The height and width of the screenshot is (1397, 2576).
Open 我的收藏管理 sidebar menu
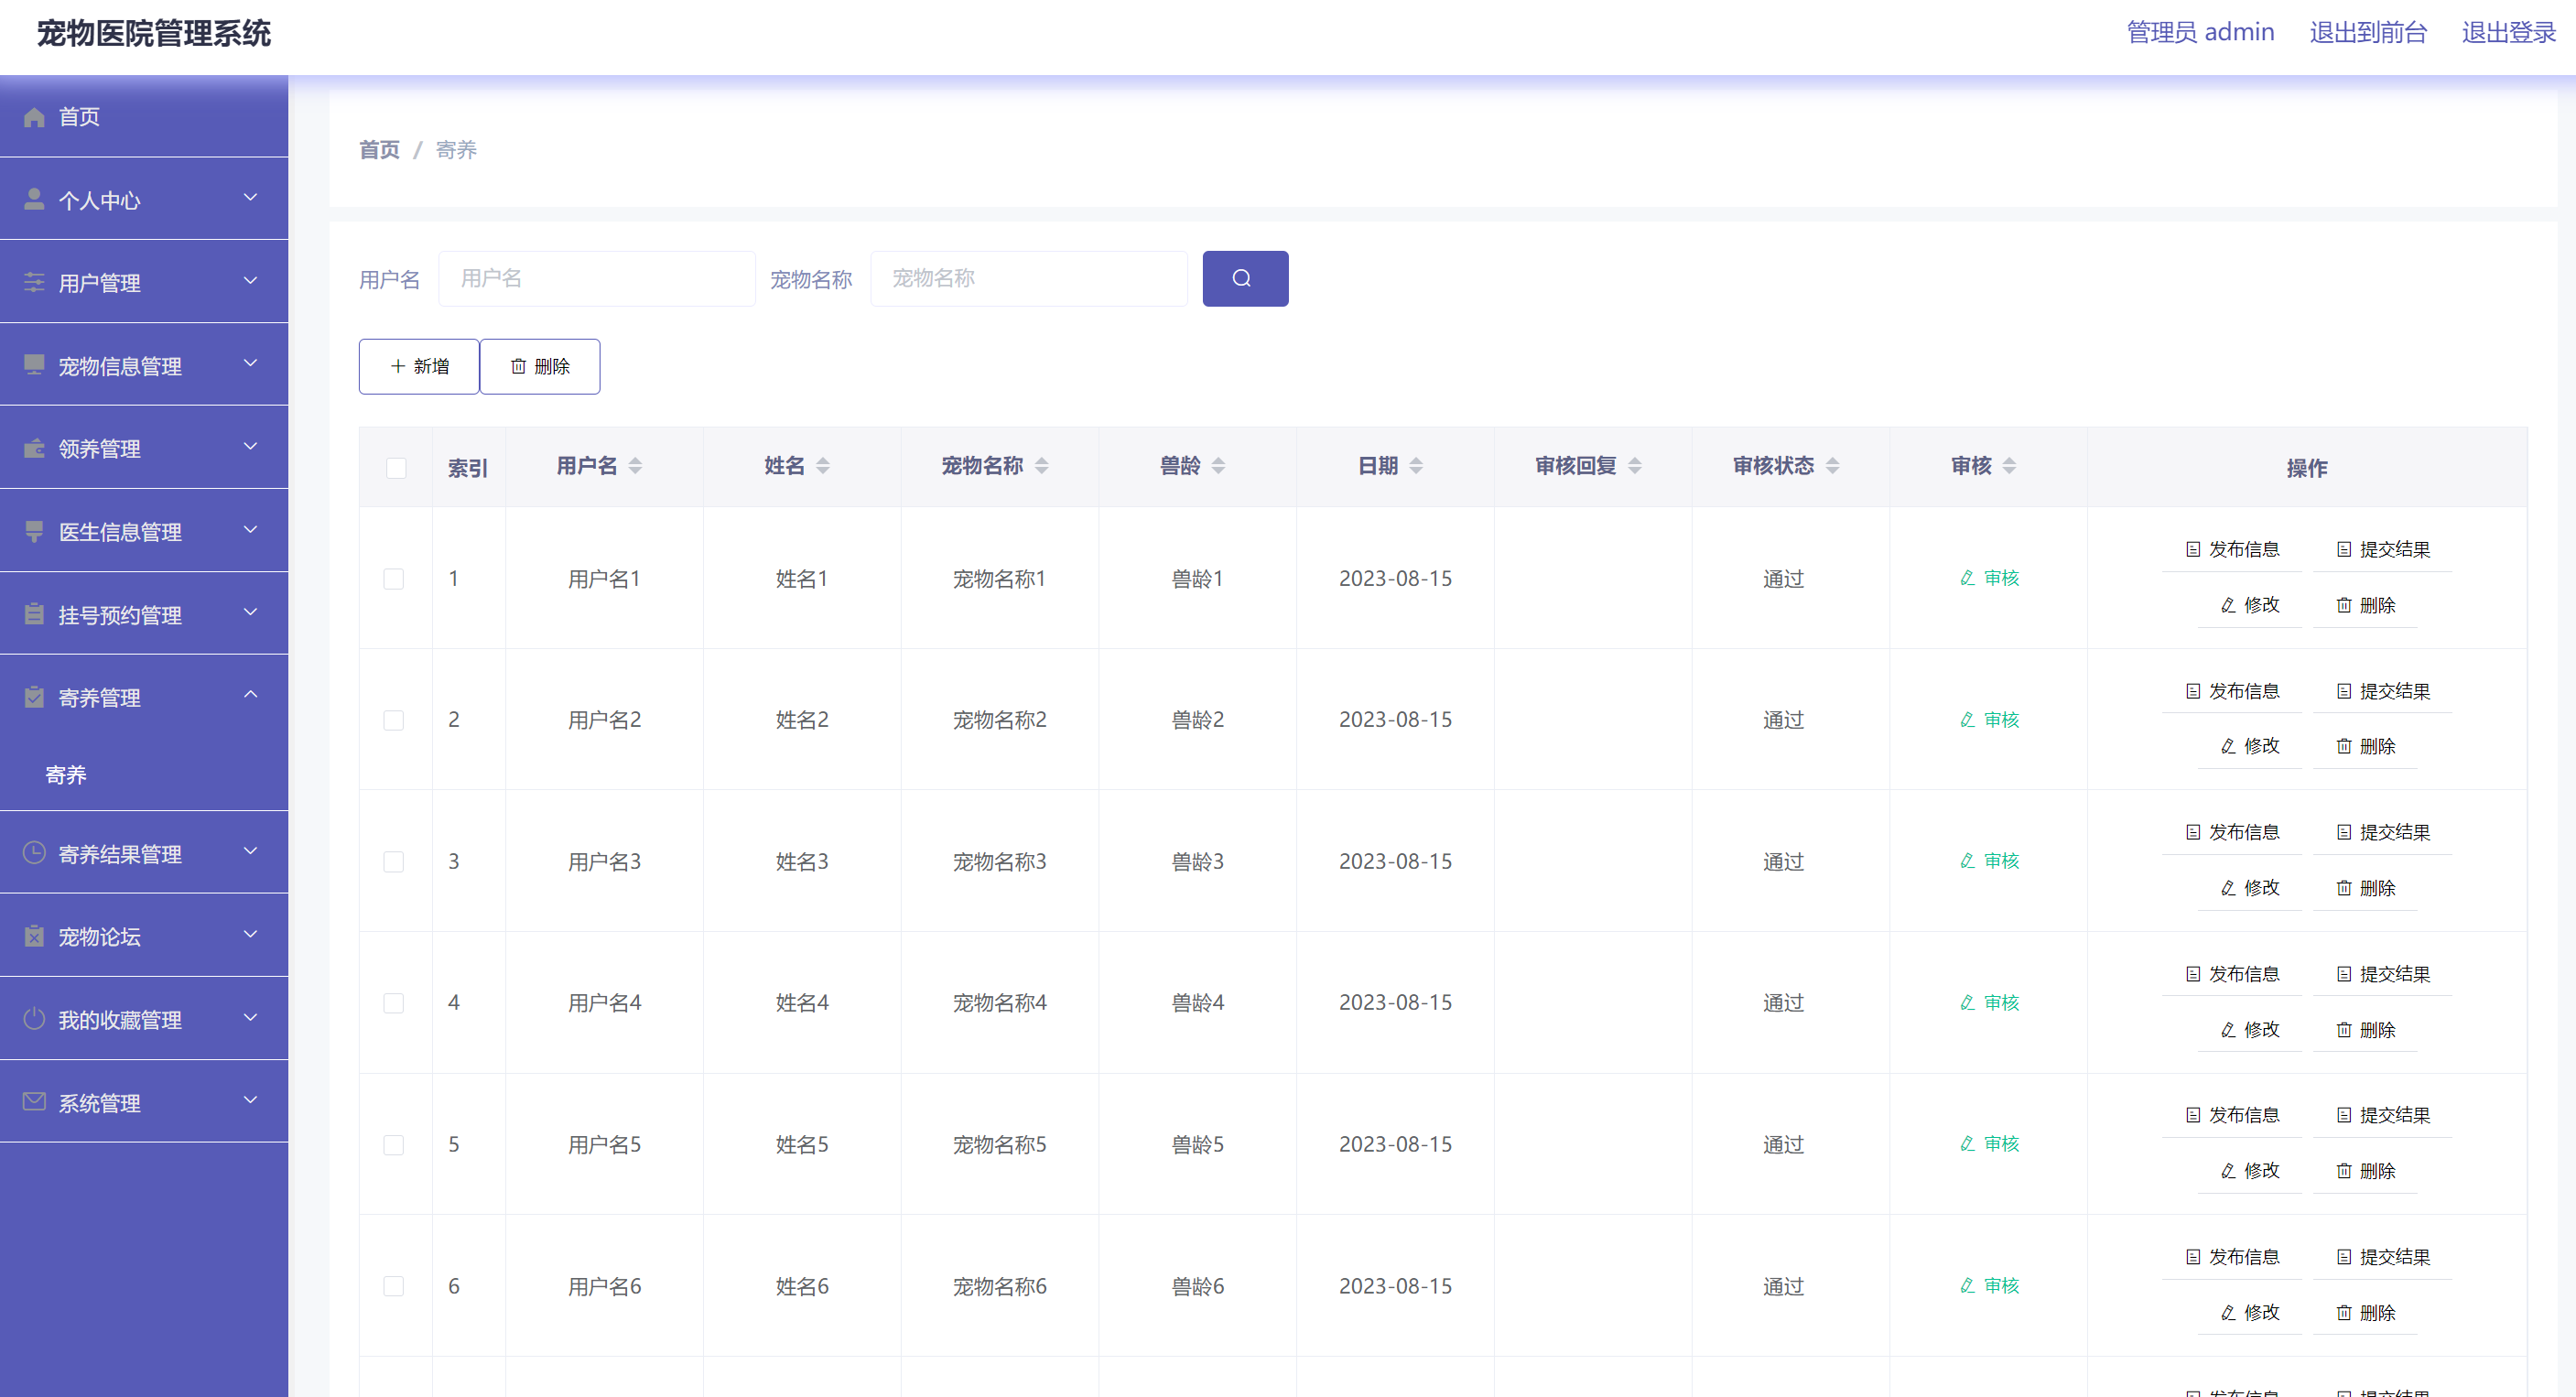pyautogui.click(x=144, y=1019)
